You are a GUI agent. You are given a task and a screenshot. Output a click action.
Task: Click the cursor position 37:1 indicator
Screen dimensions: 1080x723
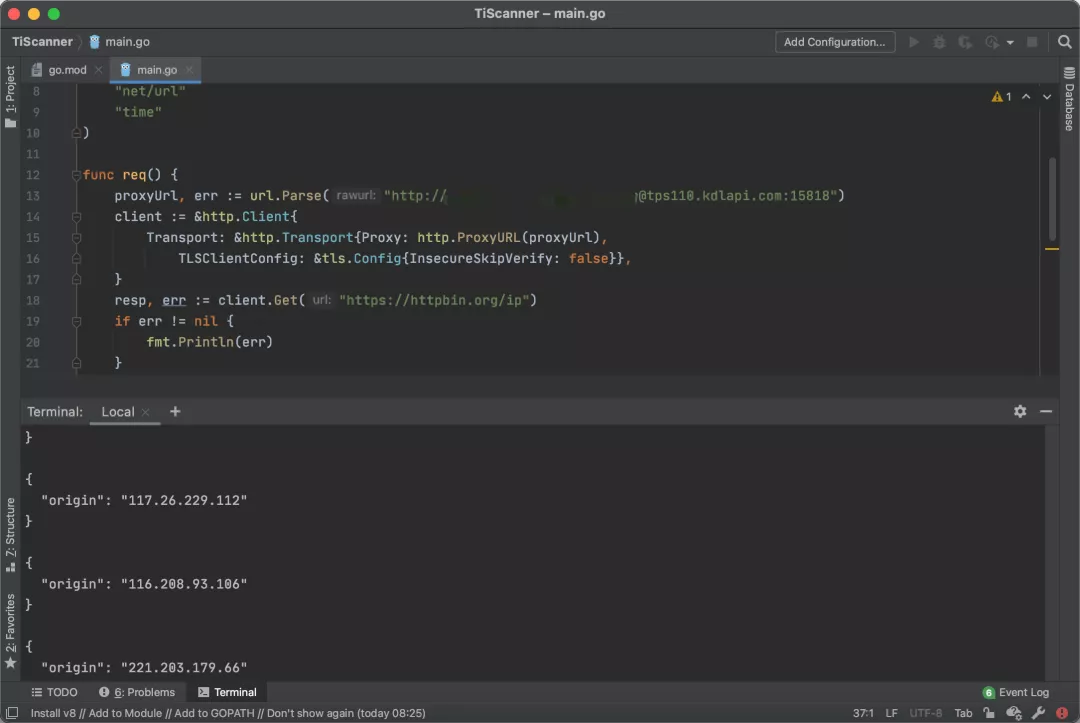[863, 713]
